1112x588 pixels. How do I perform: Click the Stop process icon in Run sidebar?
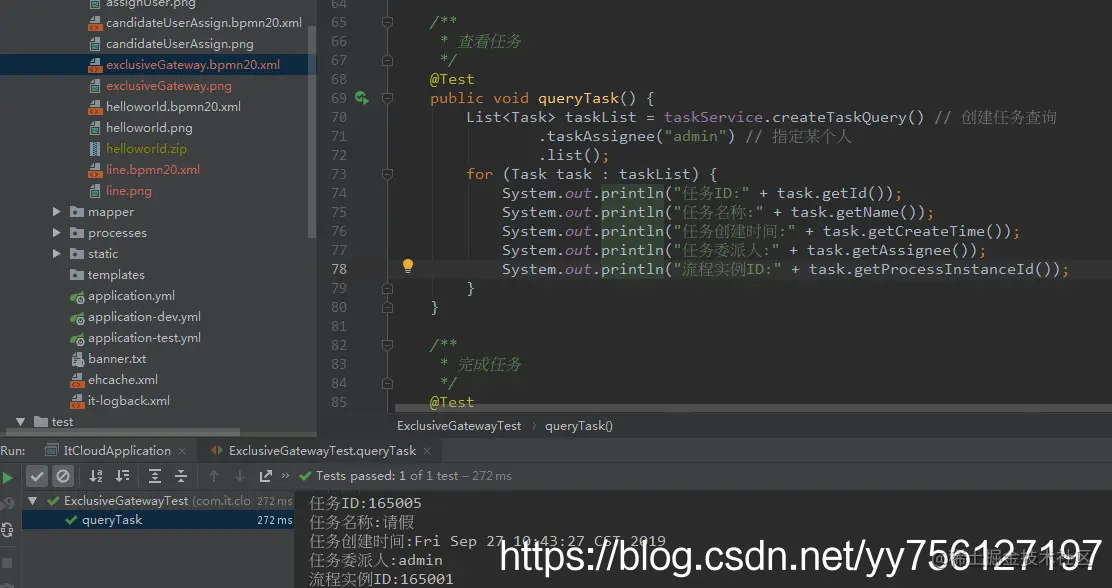pyautogui.click(x=7, y=564)
